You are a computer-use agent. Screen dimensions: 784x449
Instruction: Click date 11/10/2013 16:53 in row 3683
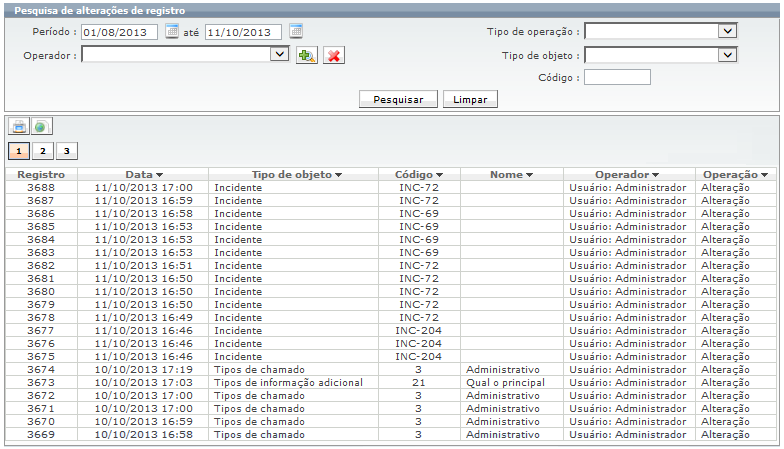(x=144, y=252)
